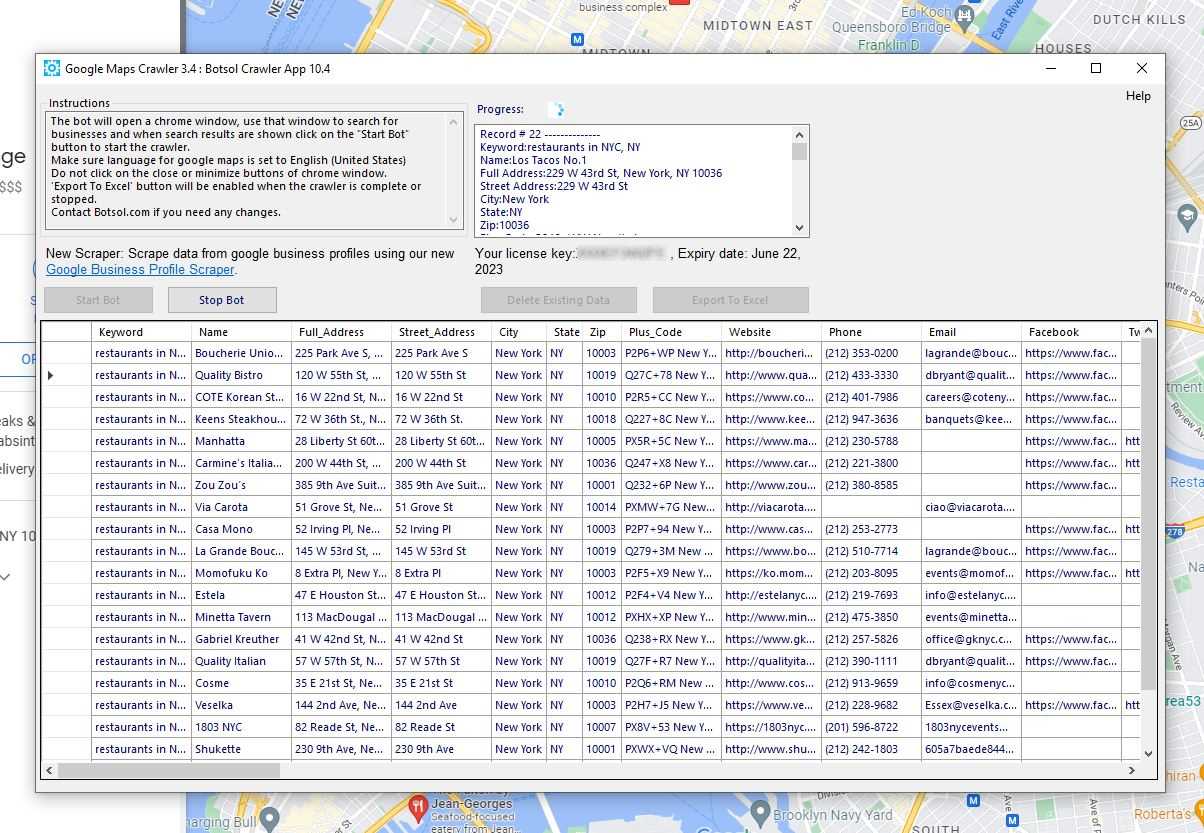Screen dimensions: 1204x833
Task: Select the 'Carmine's Italia...' name cell
Action: [x=242, y=463]
